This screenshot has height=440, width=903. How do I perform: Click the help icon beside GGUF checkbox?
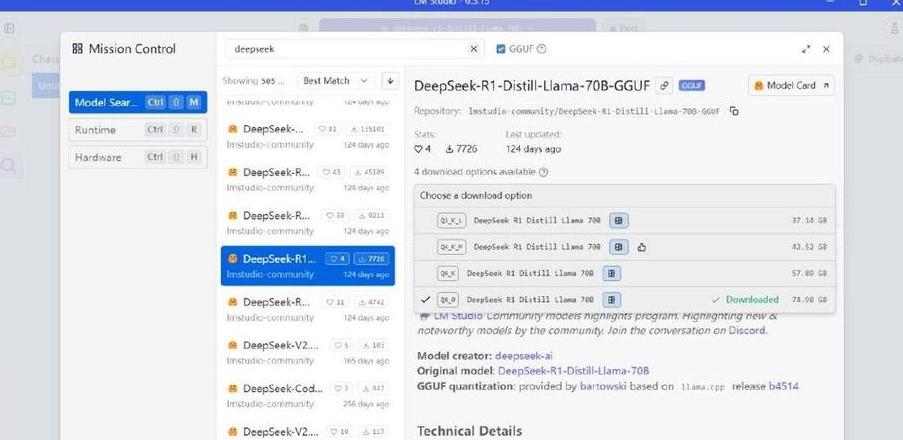(x=541, y=49)
